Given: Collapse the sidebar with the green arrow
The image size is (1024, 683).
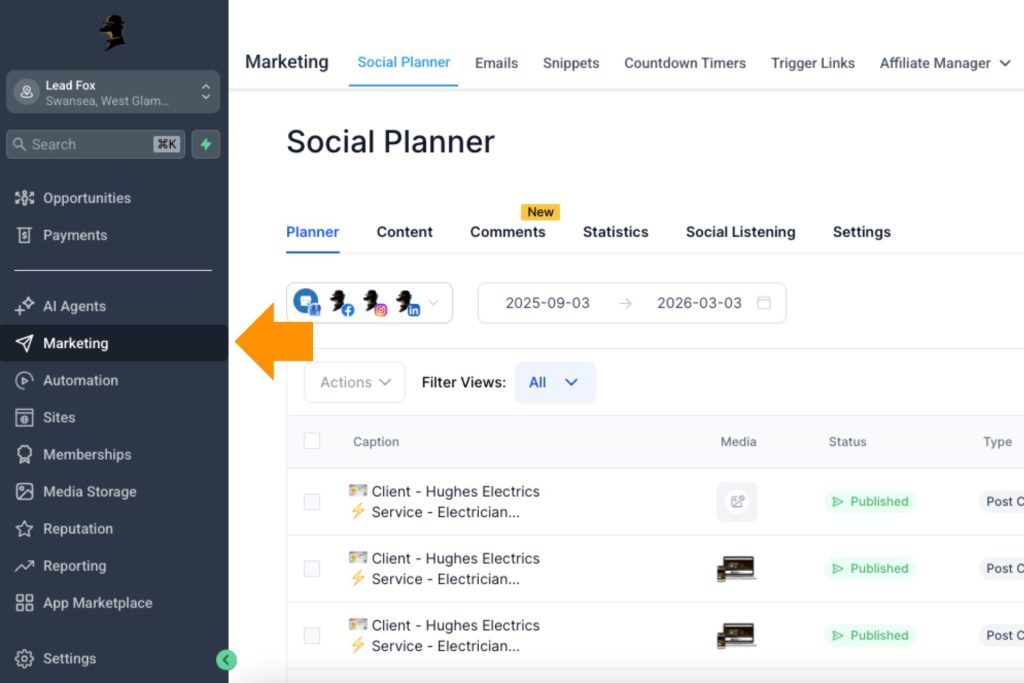Looking at the screenshot, I should click(226, 659).
